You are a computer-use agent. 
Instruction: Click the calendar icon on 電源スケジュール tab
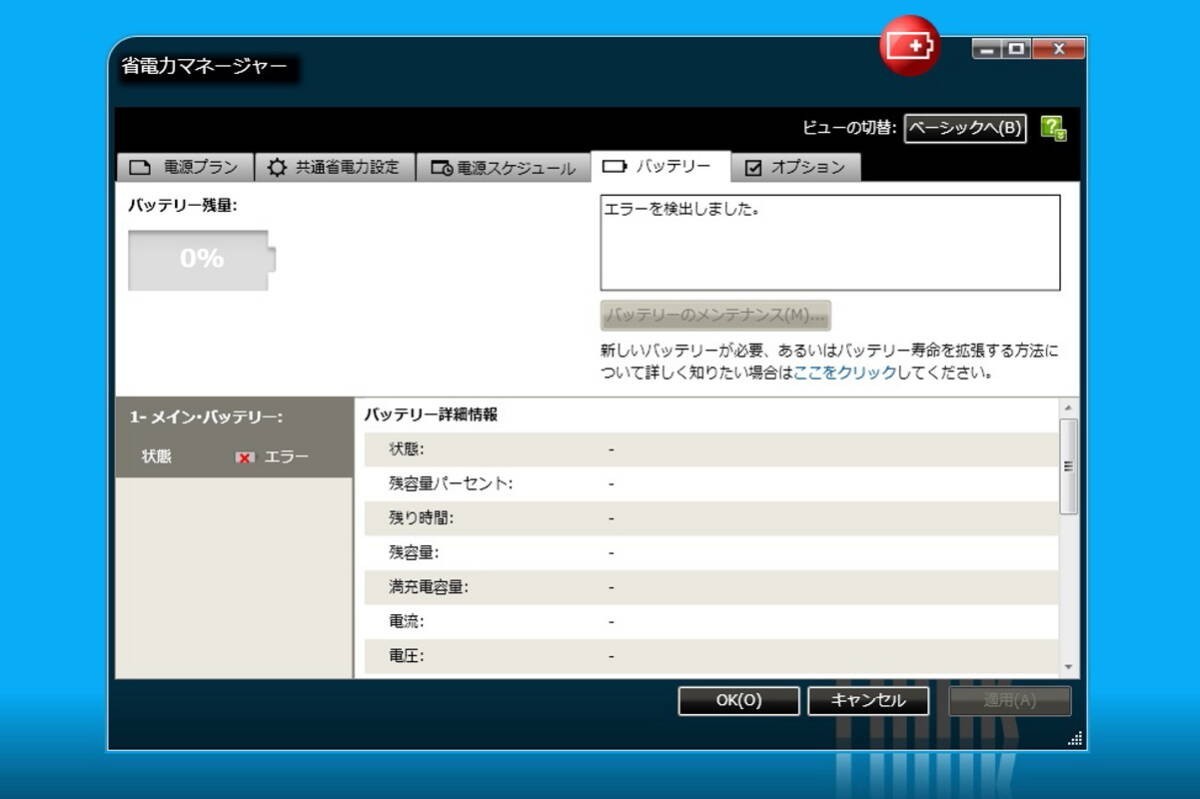click(441, 168)
